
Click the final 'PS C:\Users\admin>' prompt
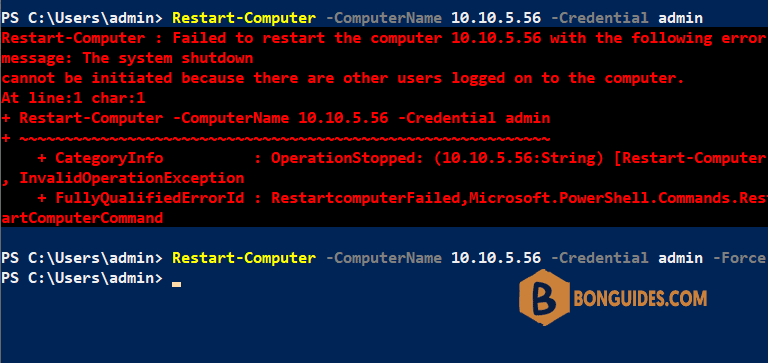[82, 278]
